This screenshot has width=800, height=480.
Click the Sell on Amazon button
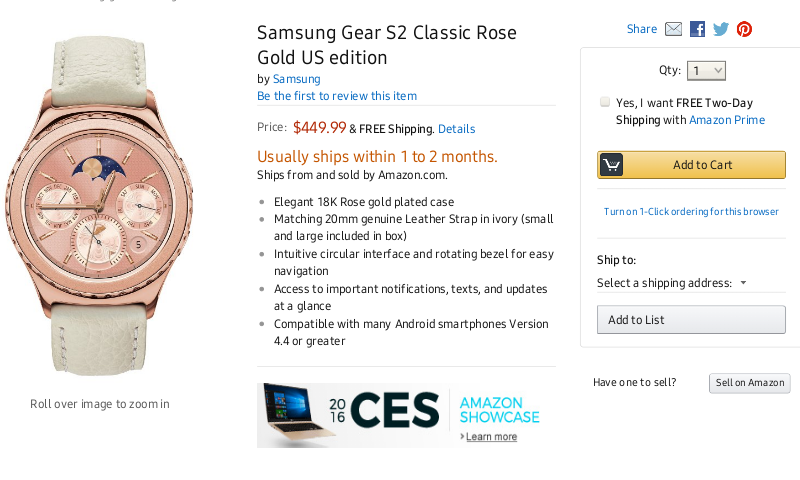[750, 383]
